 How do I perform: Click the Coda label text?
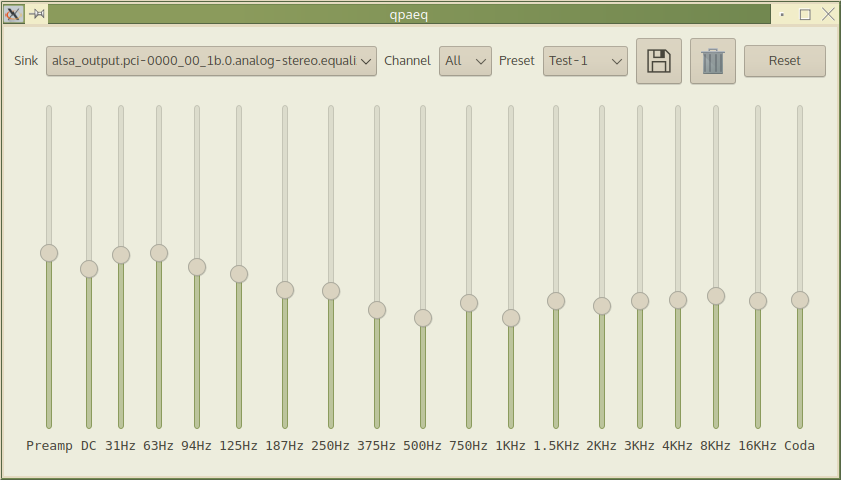tap(799, 446)
